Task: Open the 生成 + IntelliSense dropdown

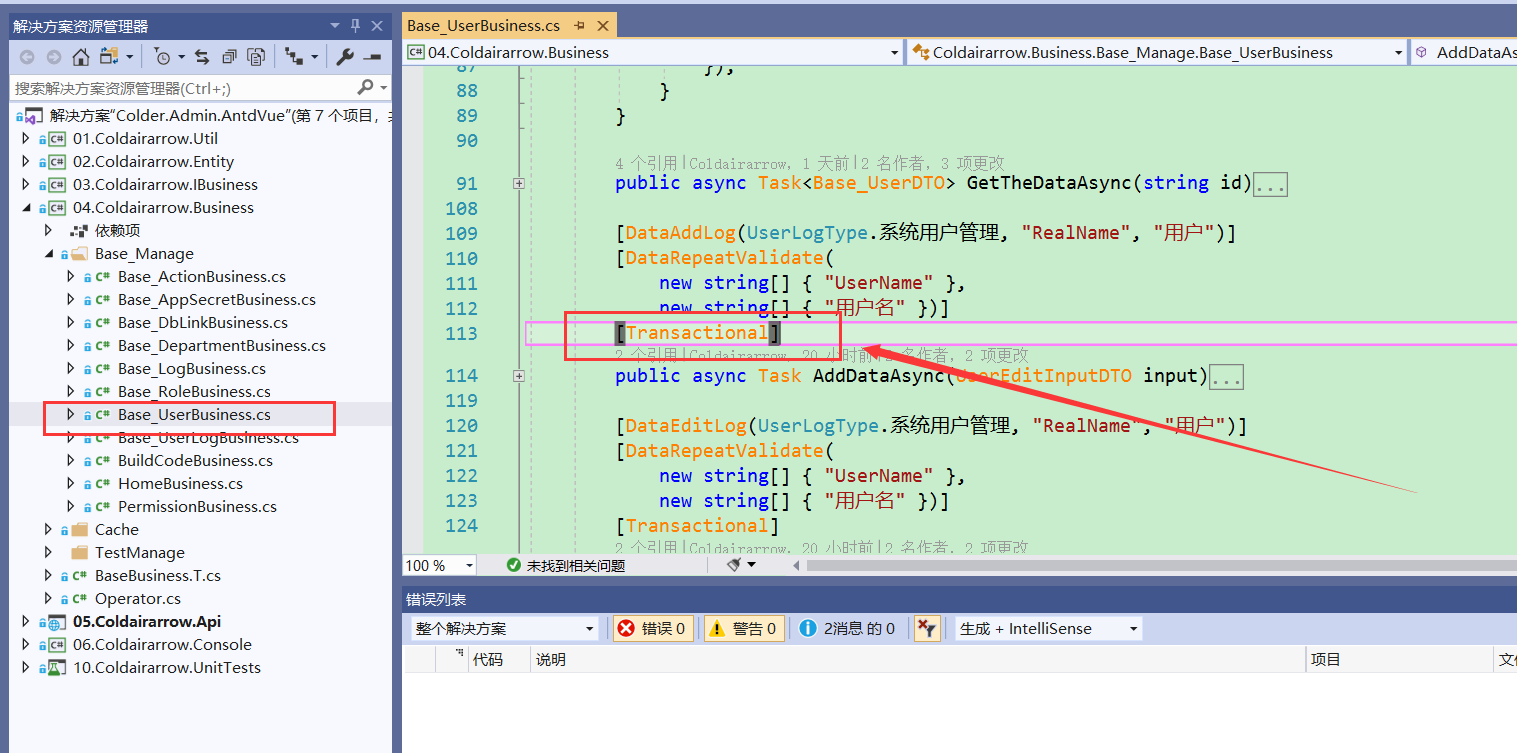Action: click(1046, 628)
